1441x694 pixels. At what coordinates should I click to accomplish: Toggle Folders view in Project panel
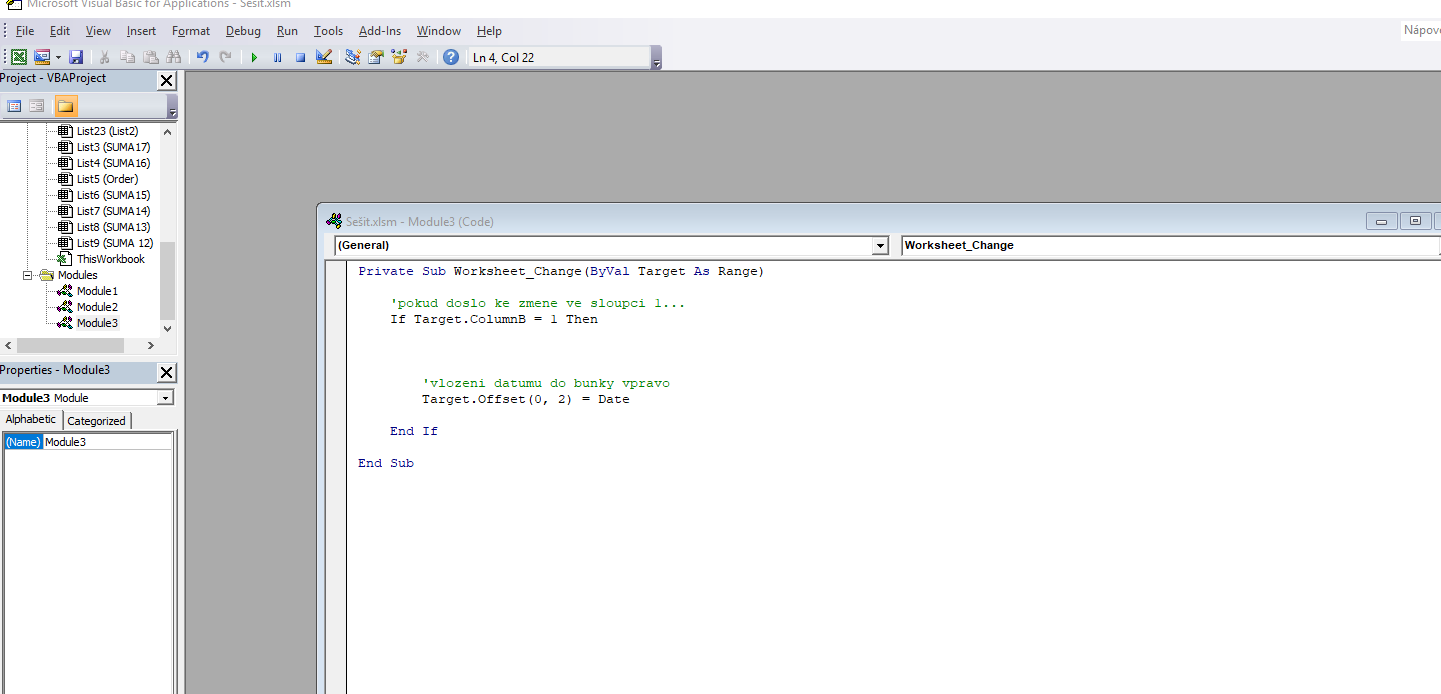point(65,106)
